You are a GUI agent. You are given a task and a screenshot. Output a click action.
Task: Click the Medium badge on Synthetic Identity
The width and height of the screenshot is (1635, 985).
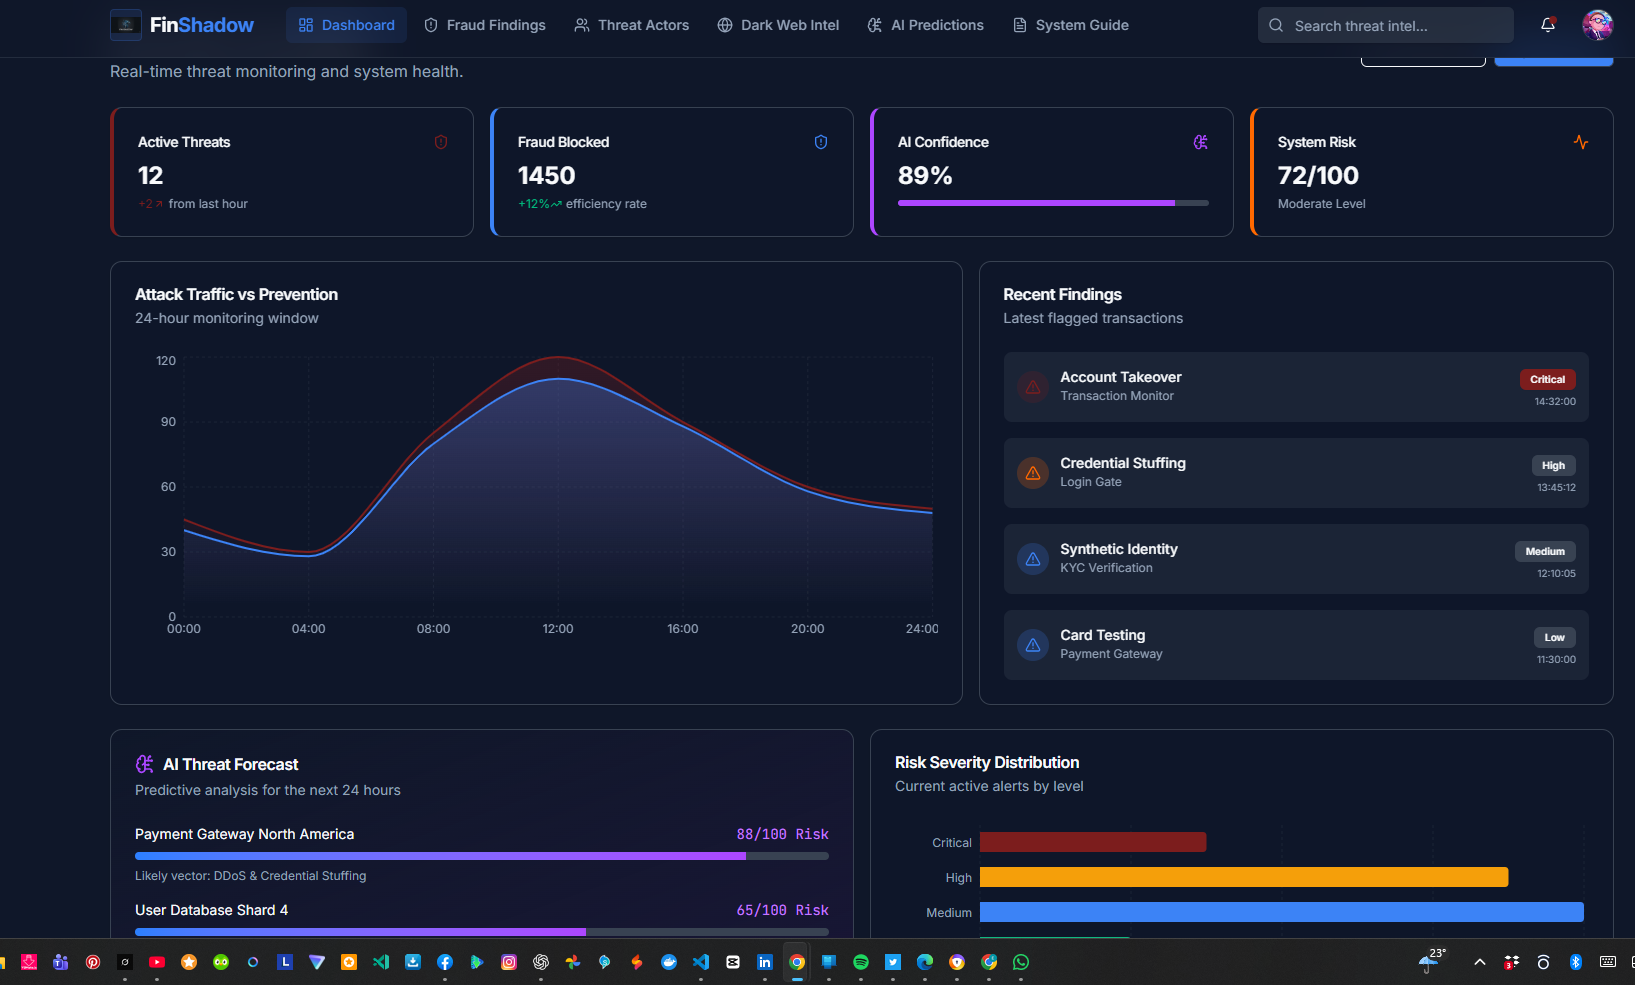(1545, 551)
